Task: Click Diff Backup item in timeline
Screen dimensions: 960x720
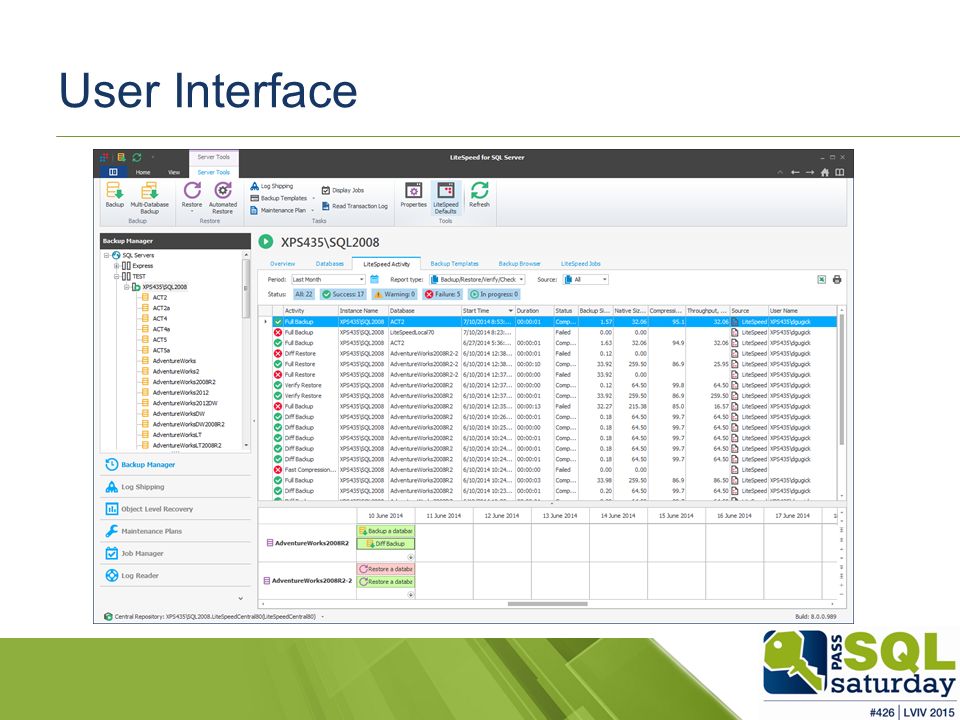Action: [x=386, y=544]
